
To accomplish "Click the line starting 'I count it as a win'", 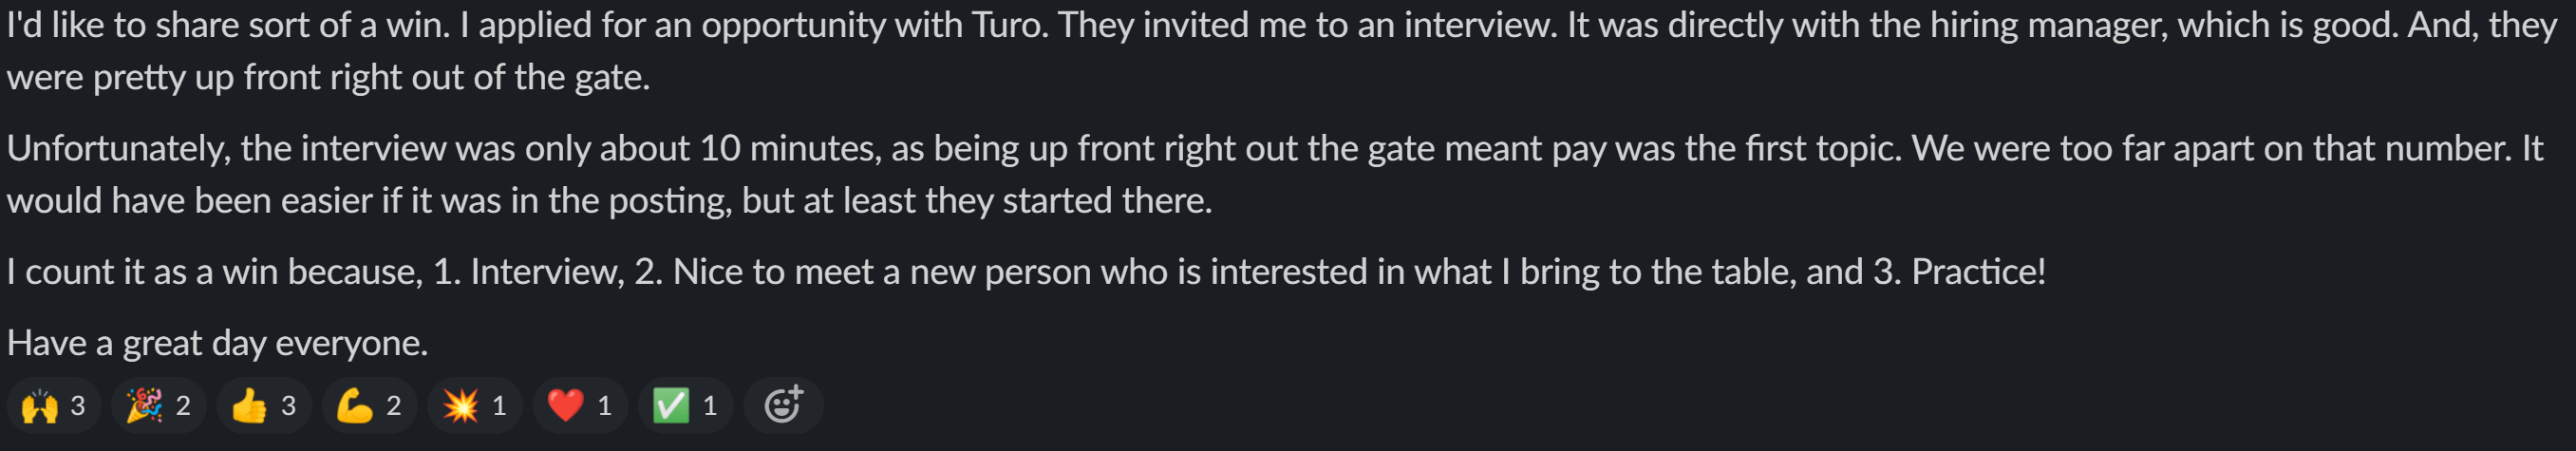I will [1026, 272].
